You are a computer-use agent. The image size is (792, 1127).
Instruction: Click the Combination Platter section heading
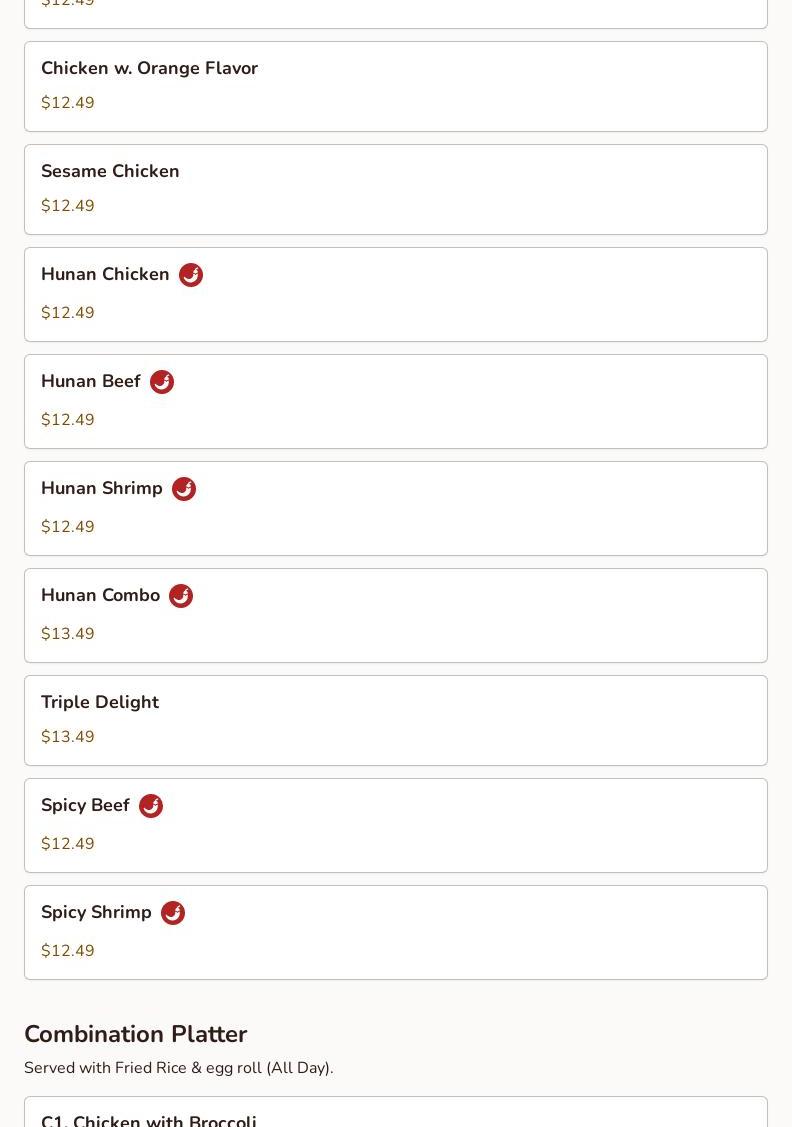[135, 1034]
